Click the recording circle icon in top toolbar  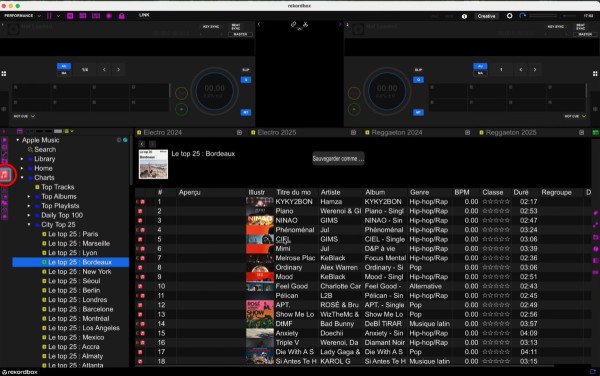click(x=109, y=16)
